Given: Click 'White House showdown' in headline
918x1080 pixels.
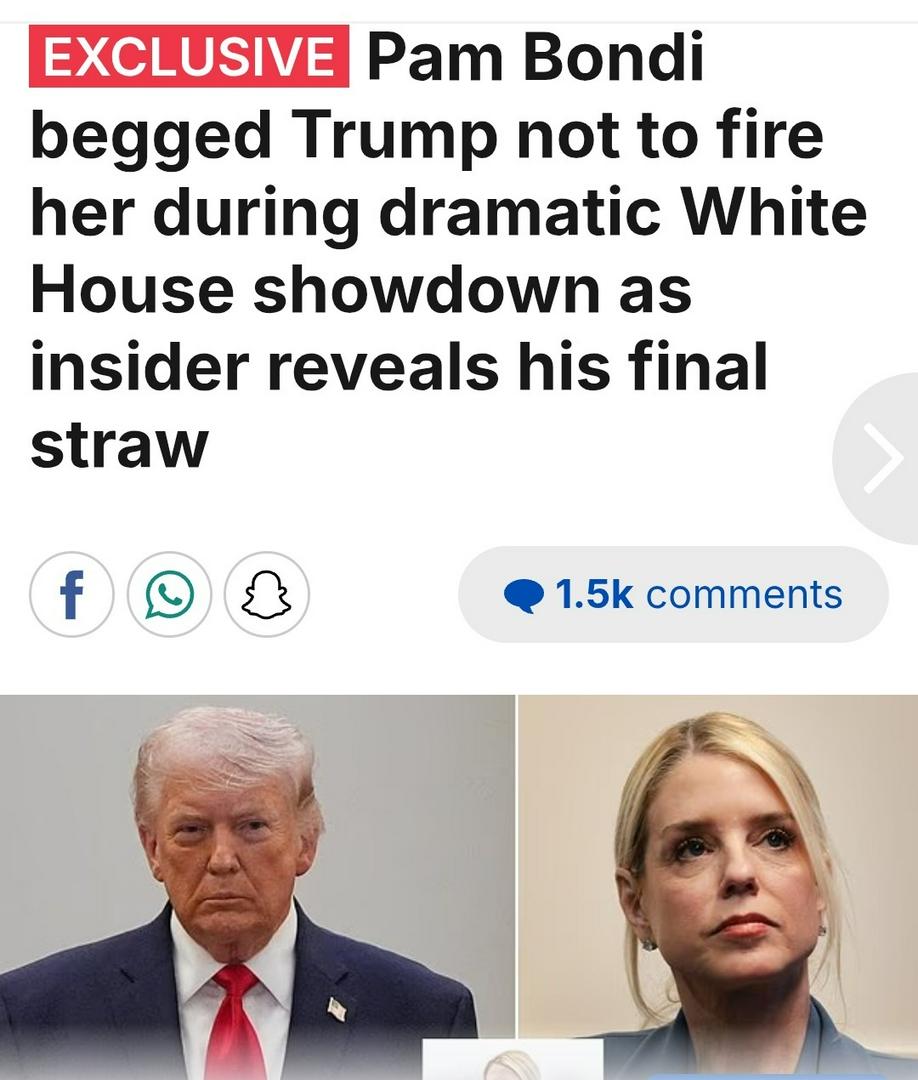Looking at the screenshot, I should 448,251.
